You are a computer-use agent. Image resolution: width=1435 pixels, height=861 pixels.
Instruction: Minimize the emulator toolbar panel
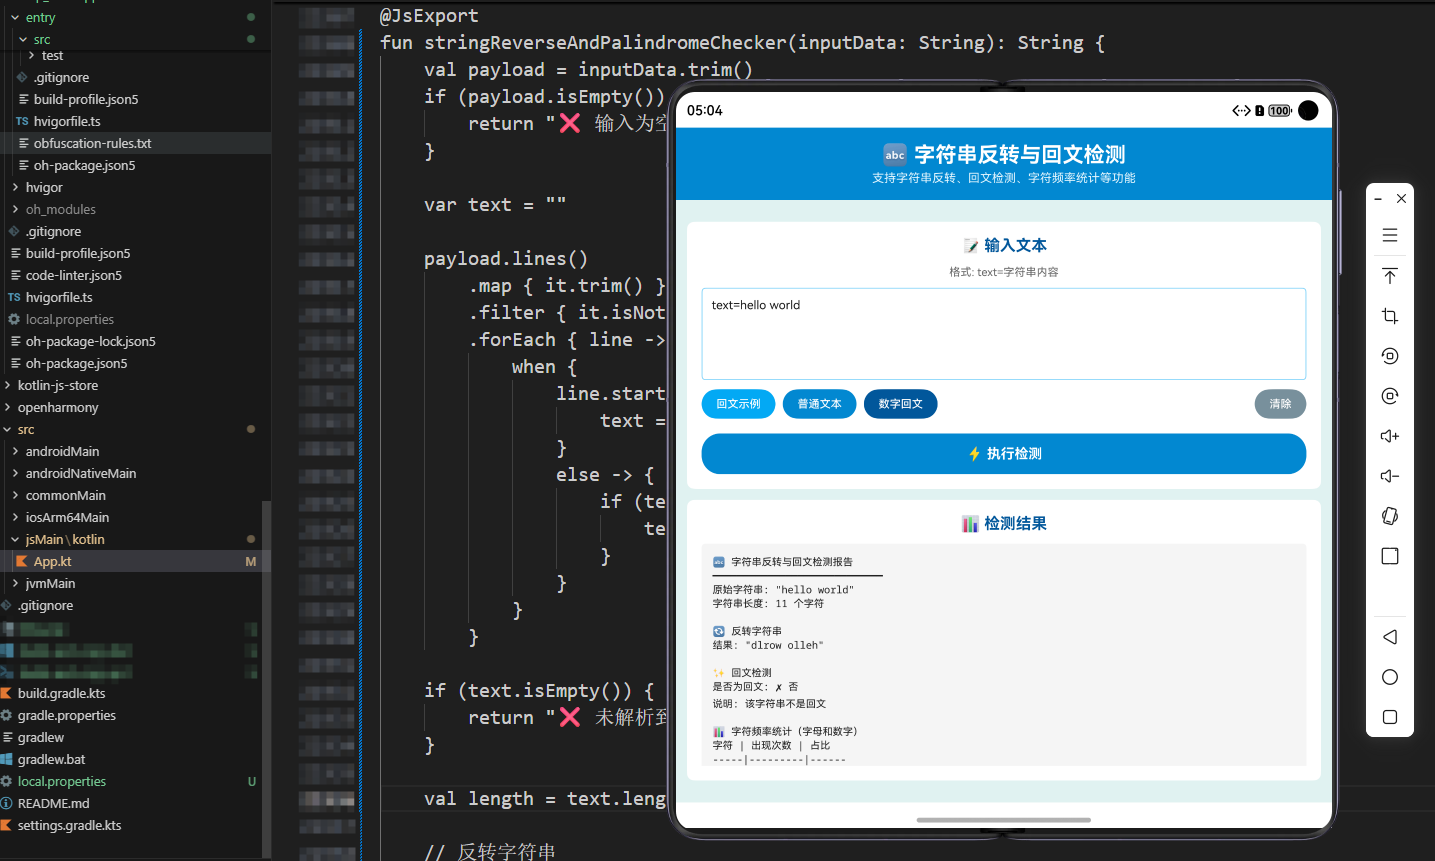(1378, 199)
